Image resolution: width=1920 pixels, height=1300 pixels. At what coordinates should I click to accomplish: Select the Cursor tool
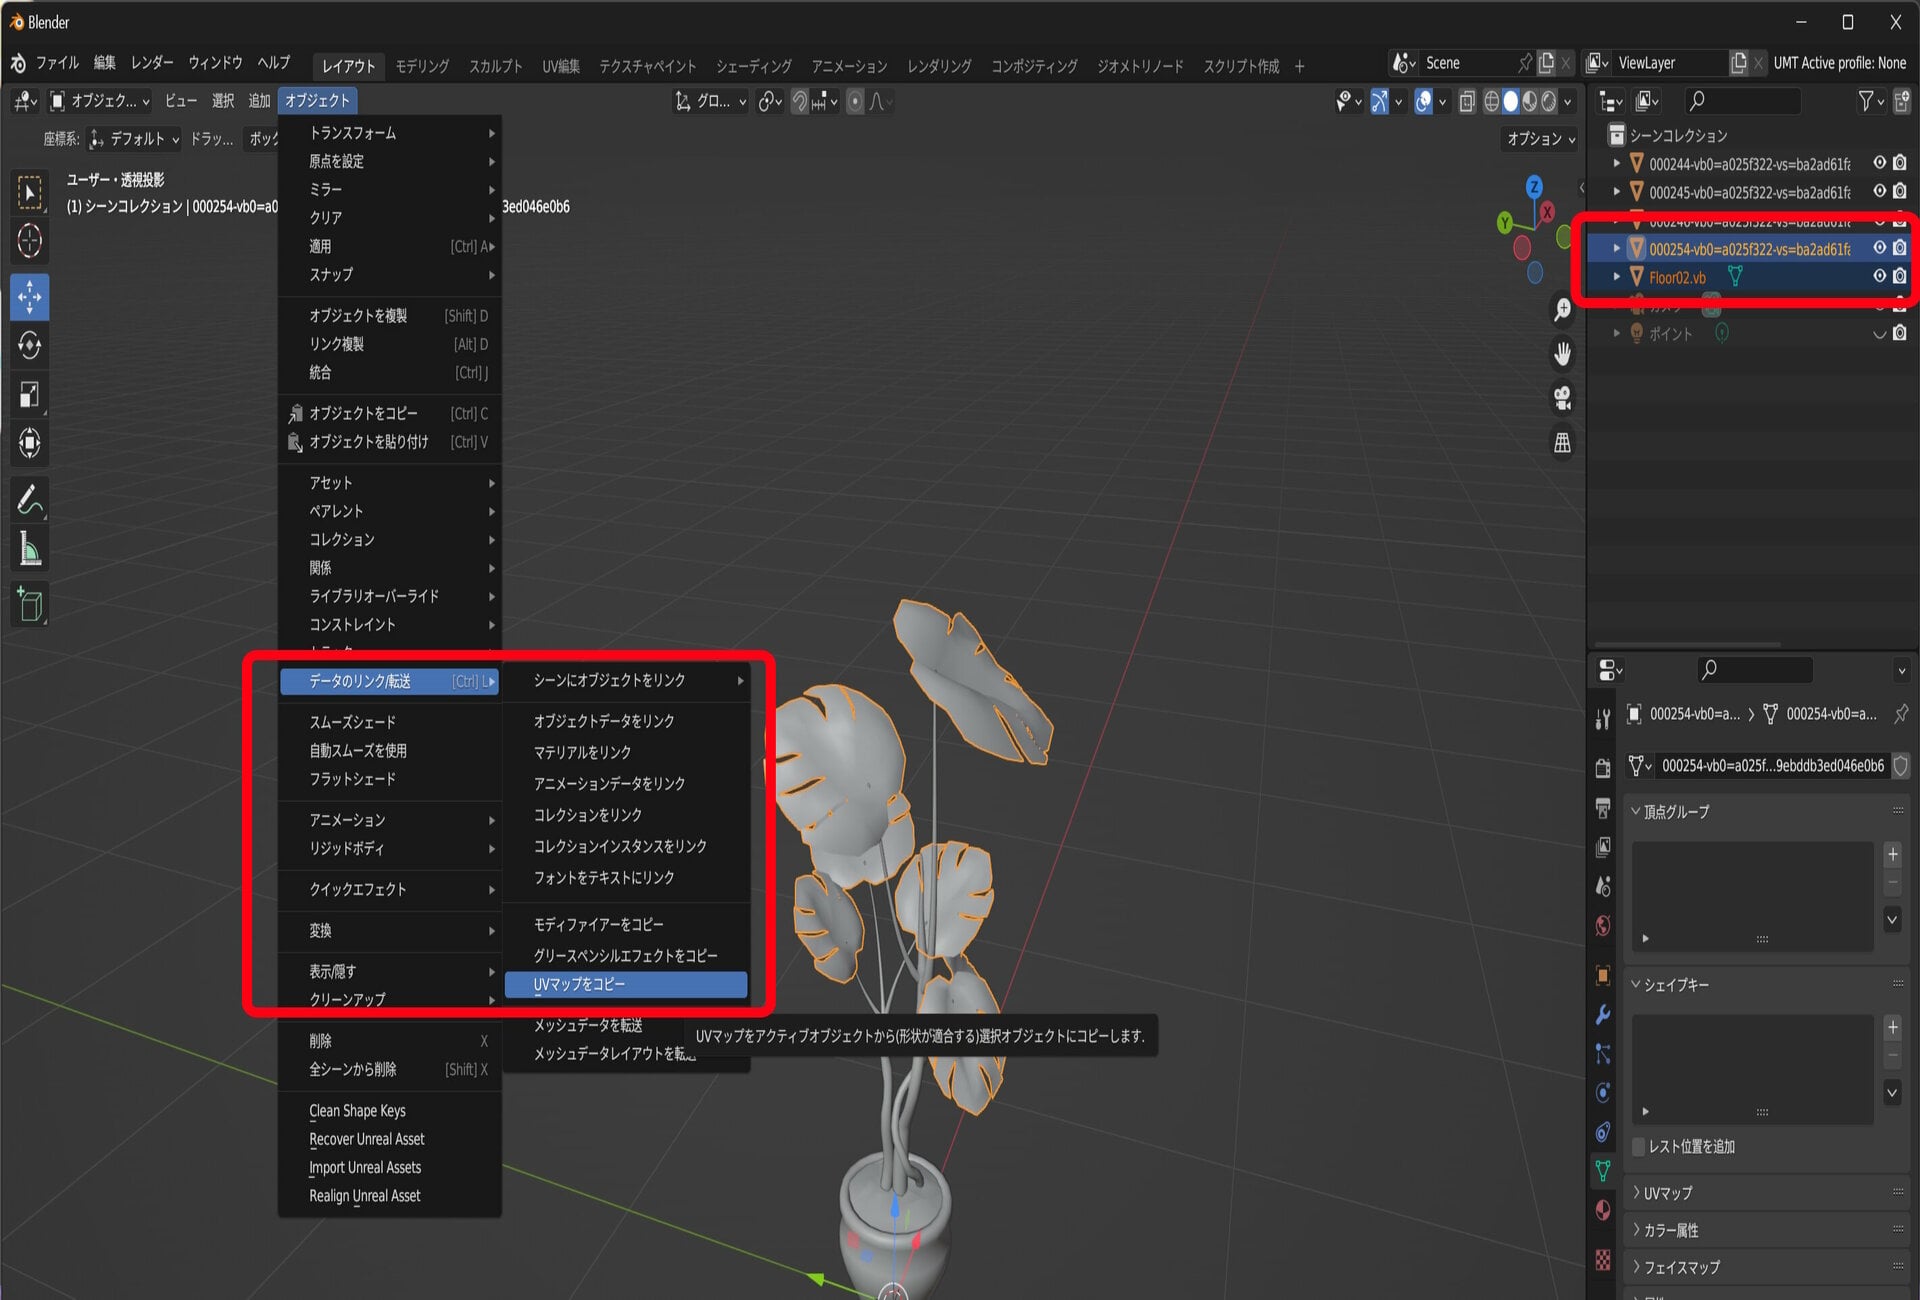pos(30,241)
